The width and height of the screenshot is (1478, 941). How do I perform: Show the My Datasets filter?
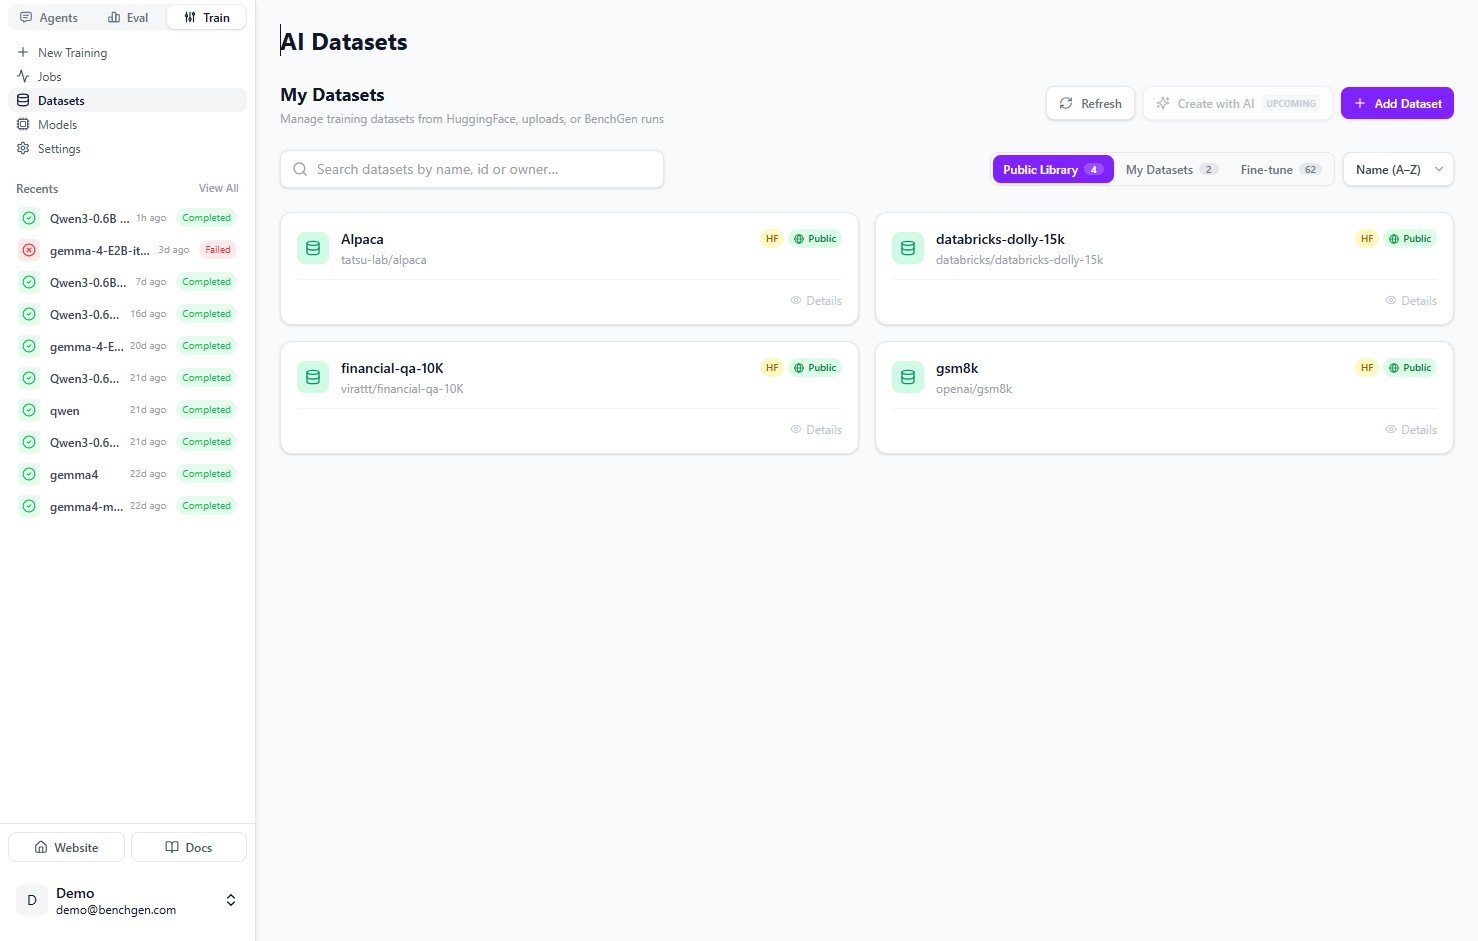point(1172,169)
